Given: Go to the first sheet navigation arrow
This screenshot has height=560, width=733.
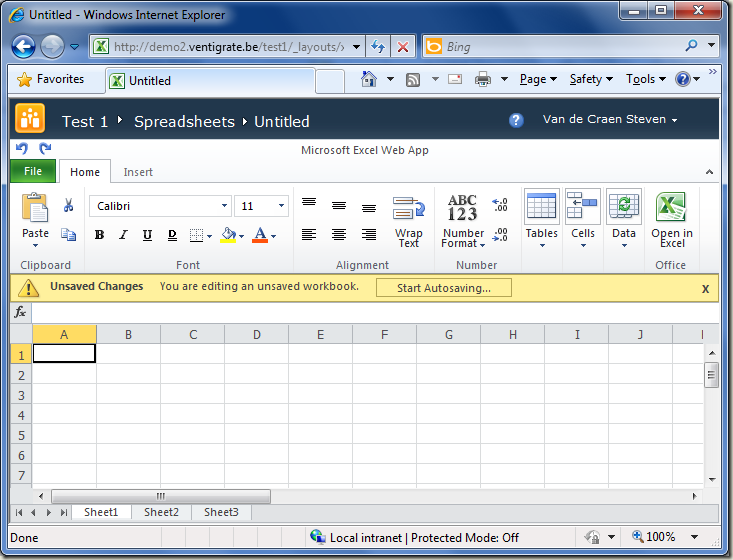Looking at the screenshot, I should pyautogui.click(x=19, y=513).
